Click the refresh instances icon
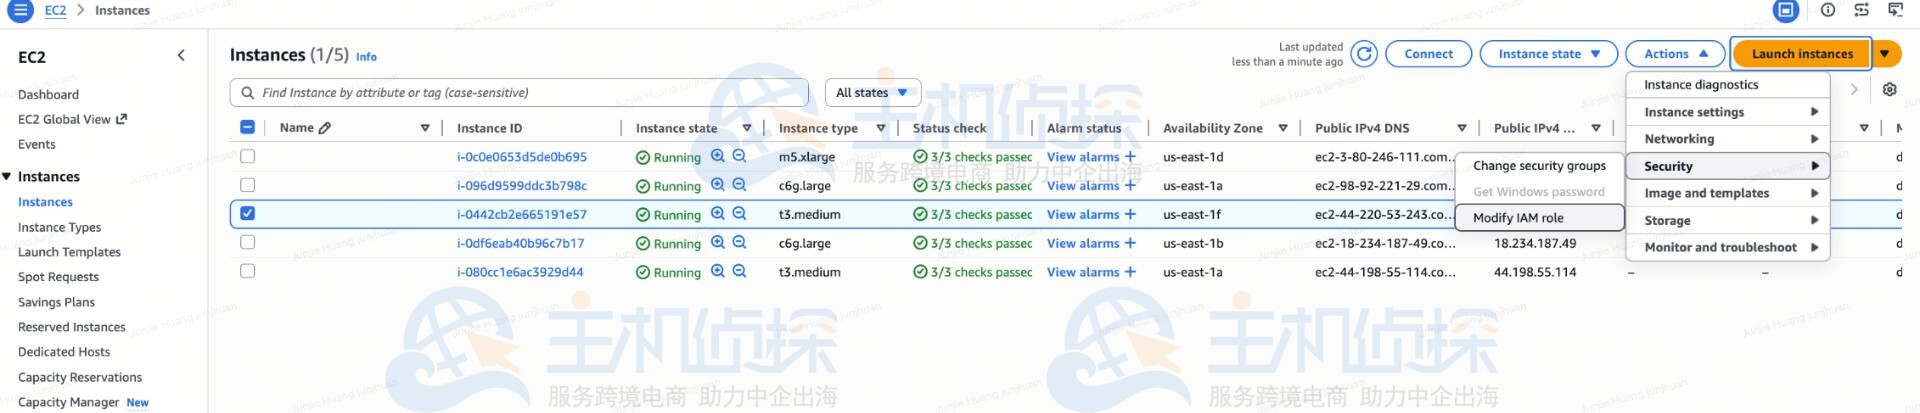Viewport: 1920px width, 413px height. coord(1364,54)
